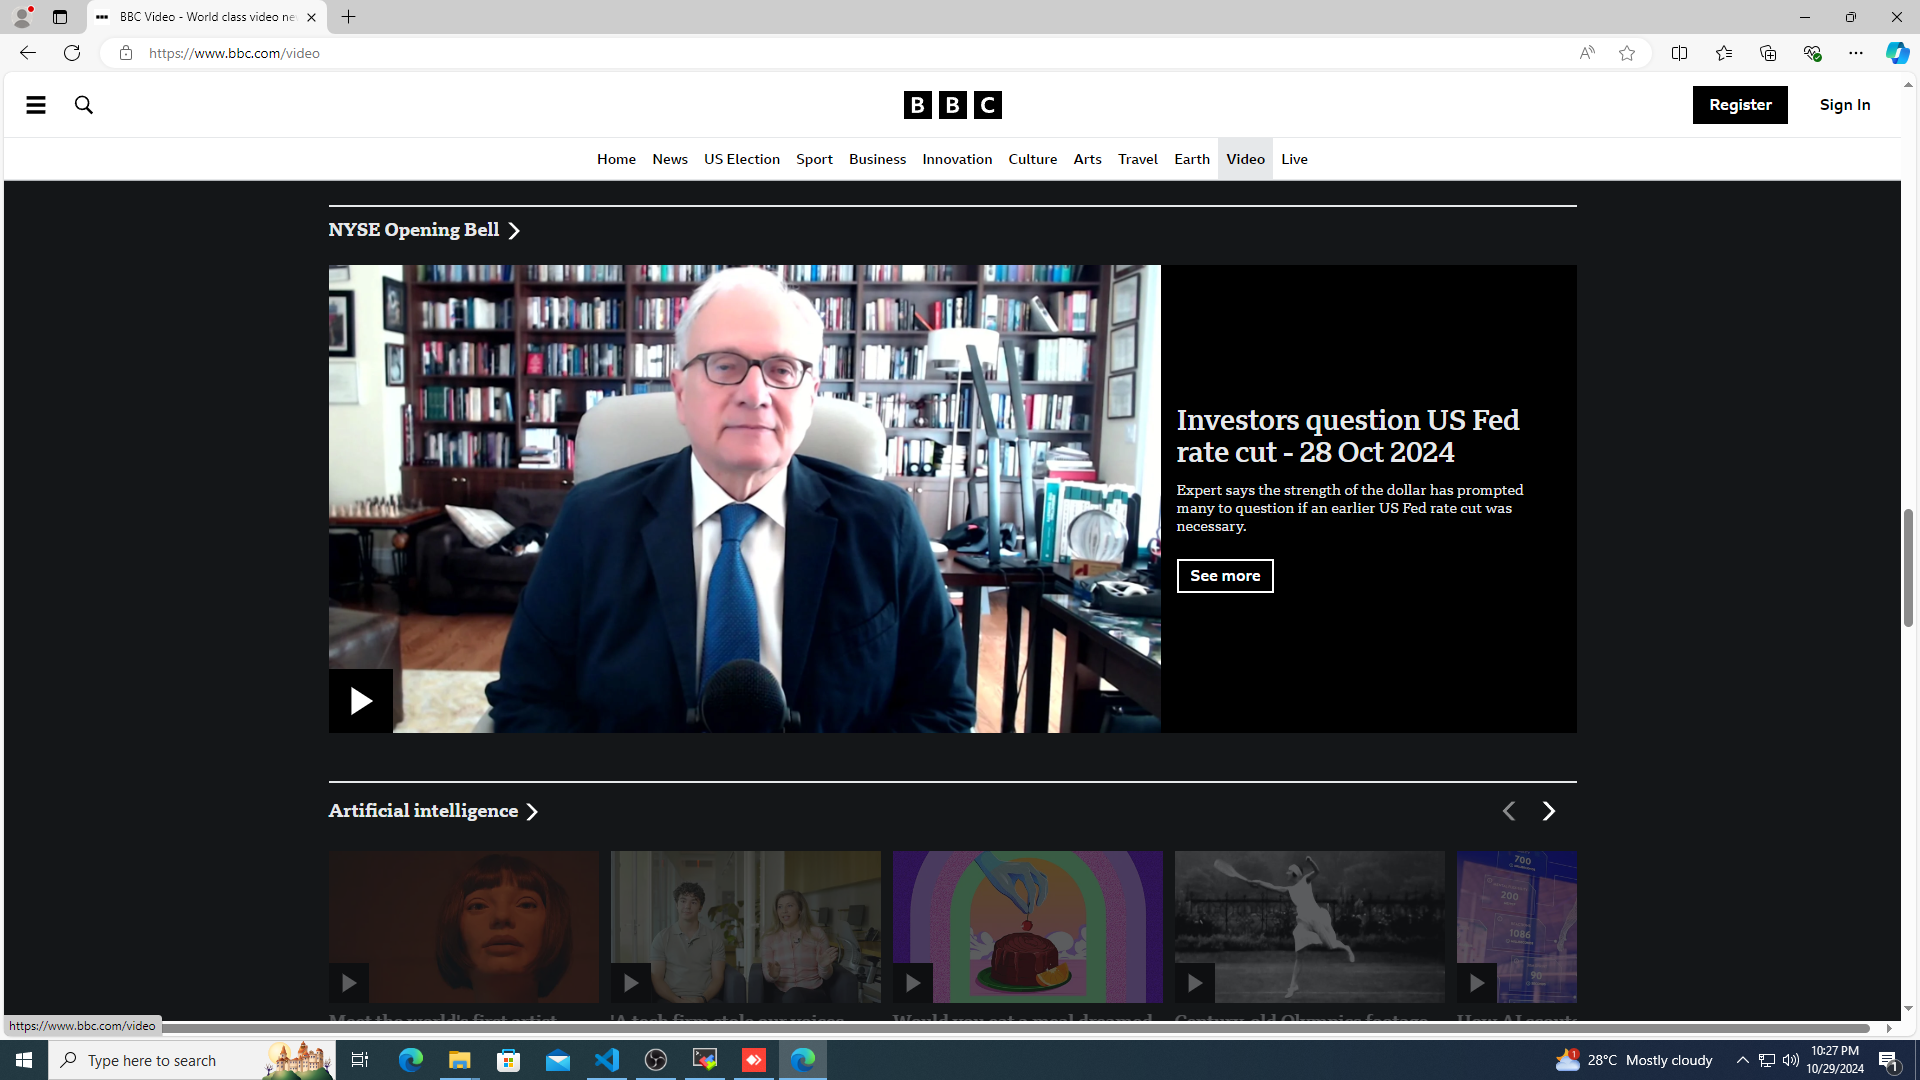1920x1080 pixels.
Task: Click the taskbar volume icon
Action: pos(1790,1060)
